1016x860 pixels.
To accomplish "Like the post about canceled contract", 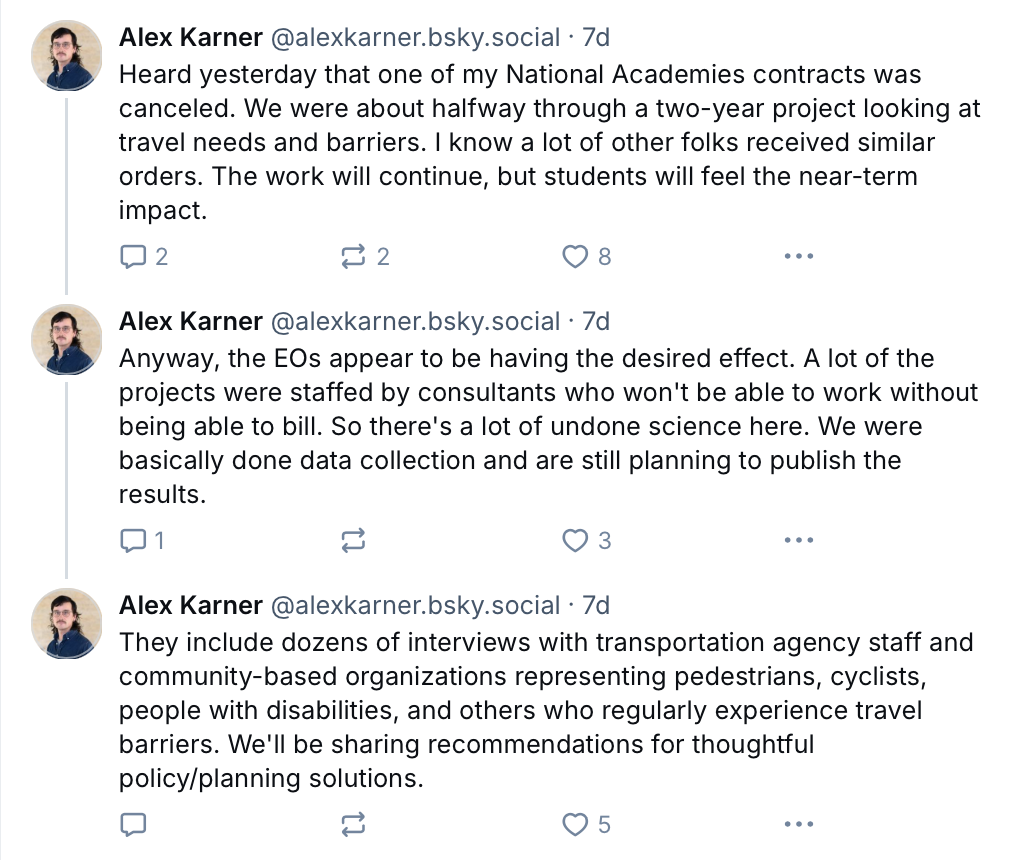I will [x=575, y=257].
